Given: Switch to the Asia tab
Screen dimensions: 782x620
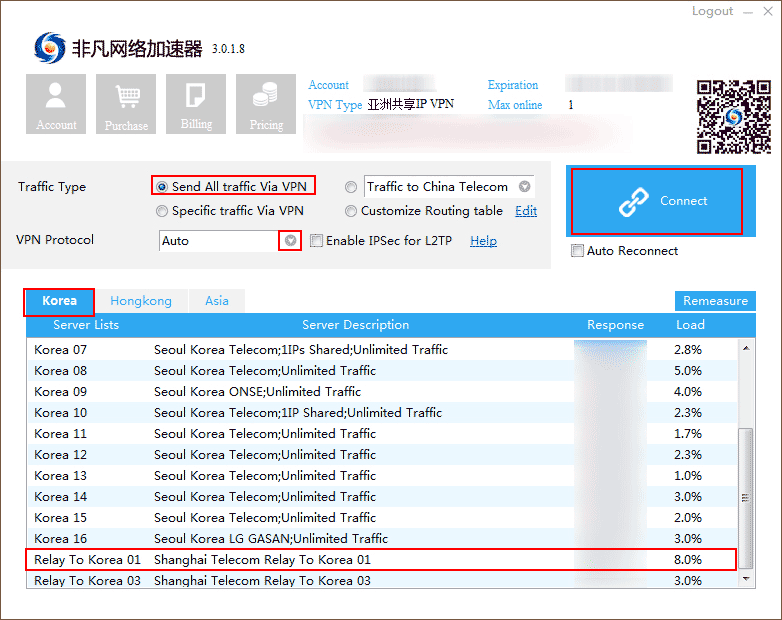Looking at the screenshot, I should point(217,301).
